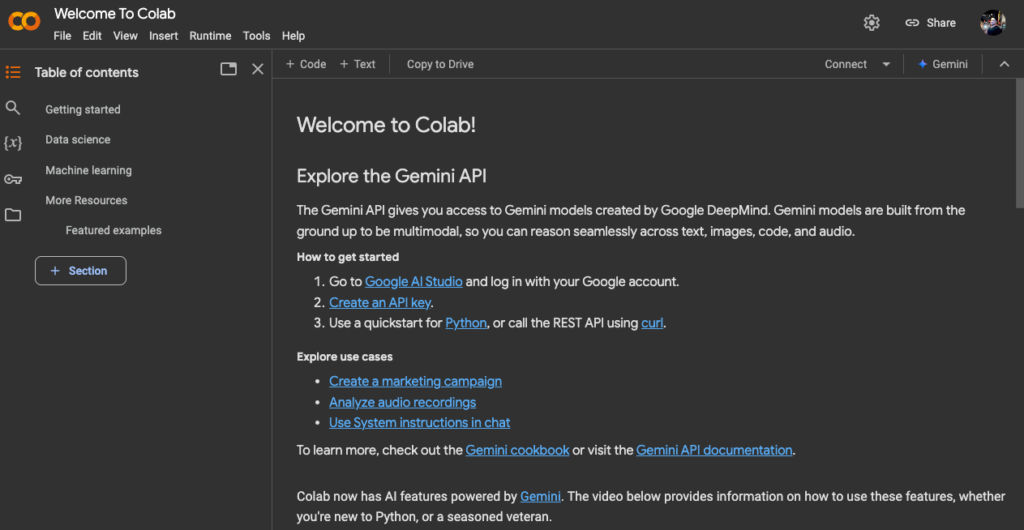Viewport: 1024px width, 530px height.
Task: Add a new Section button
Action: coord(80,271)
